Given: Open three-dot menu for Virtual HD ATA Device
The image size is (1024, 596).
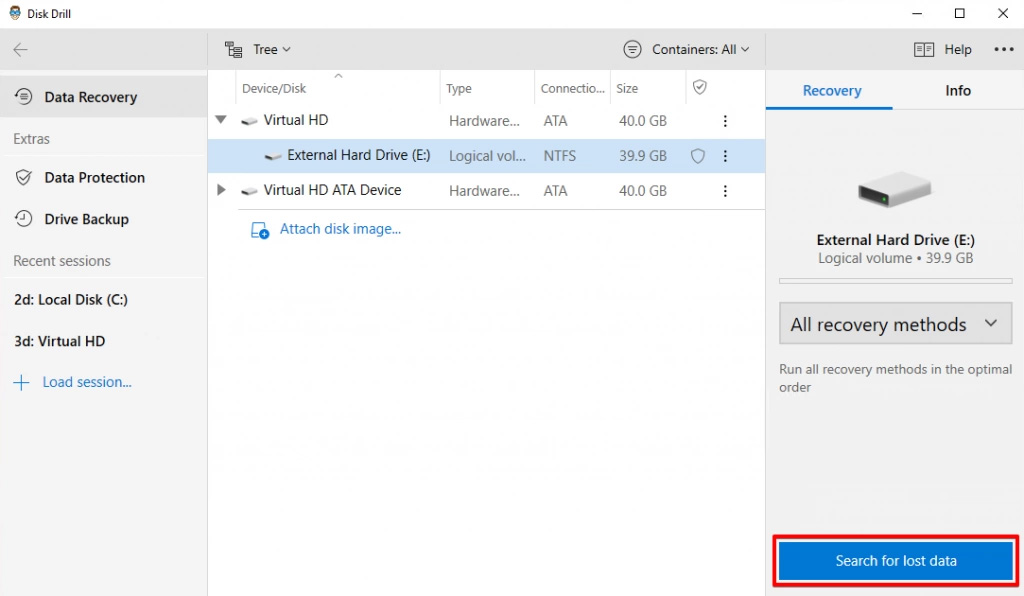Looking at the screenshot, I should pyautogui.click(x=725, y=191).
